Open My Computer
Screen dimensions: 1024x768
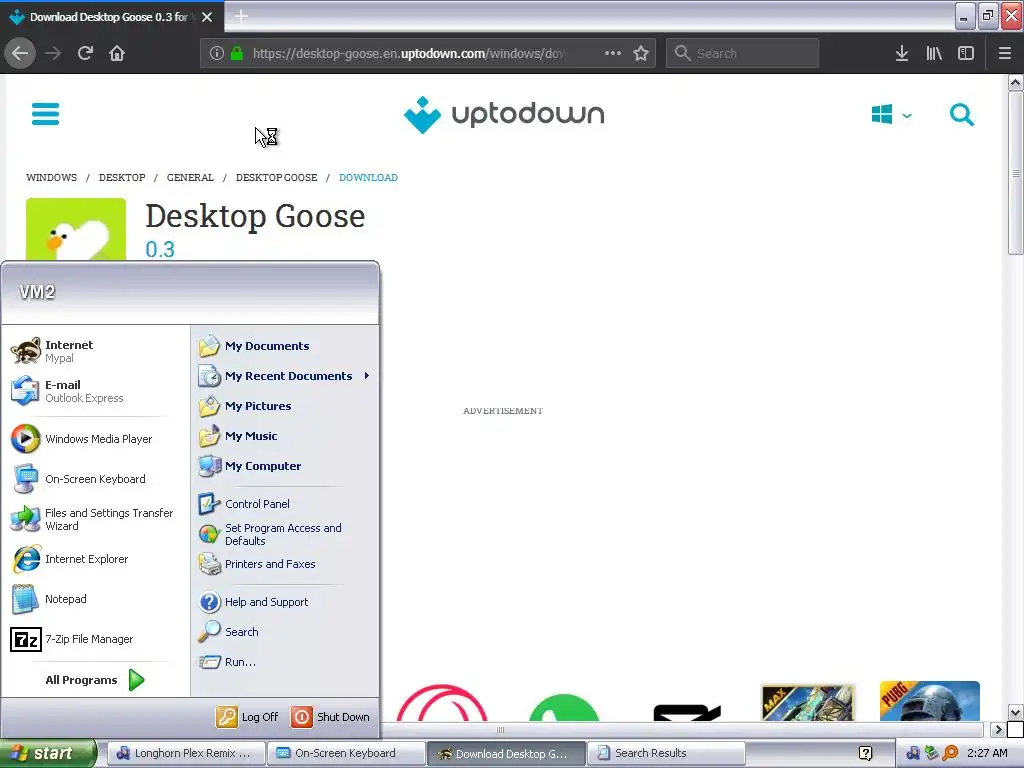tap(284, 466)
